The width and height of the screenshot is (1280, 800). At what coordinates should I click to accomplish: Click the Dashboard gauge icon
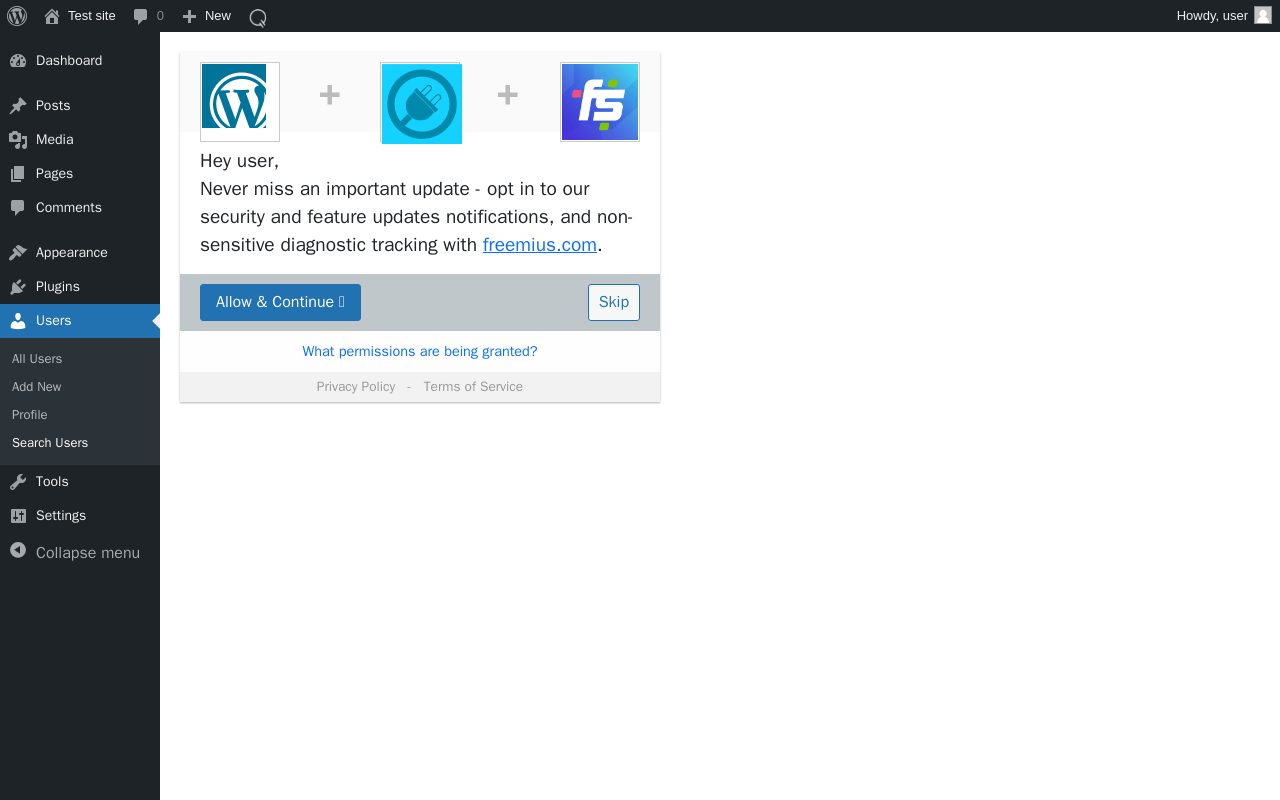tap(18, 60)
